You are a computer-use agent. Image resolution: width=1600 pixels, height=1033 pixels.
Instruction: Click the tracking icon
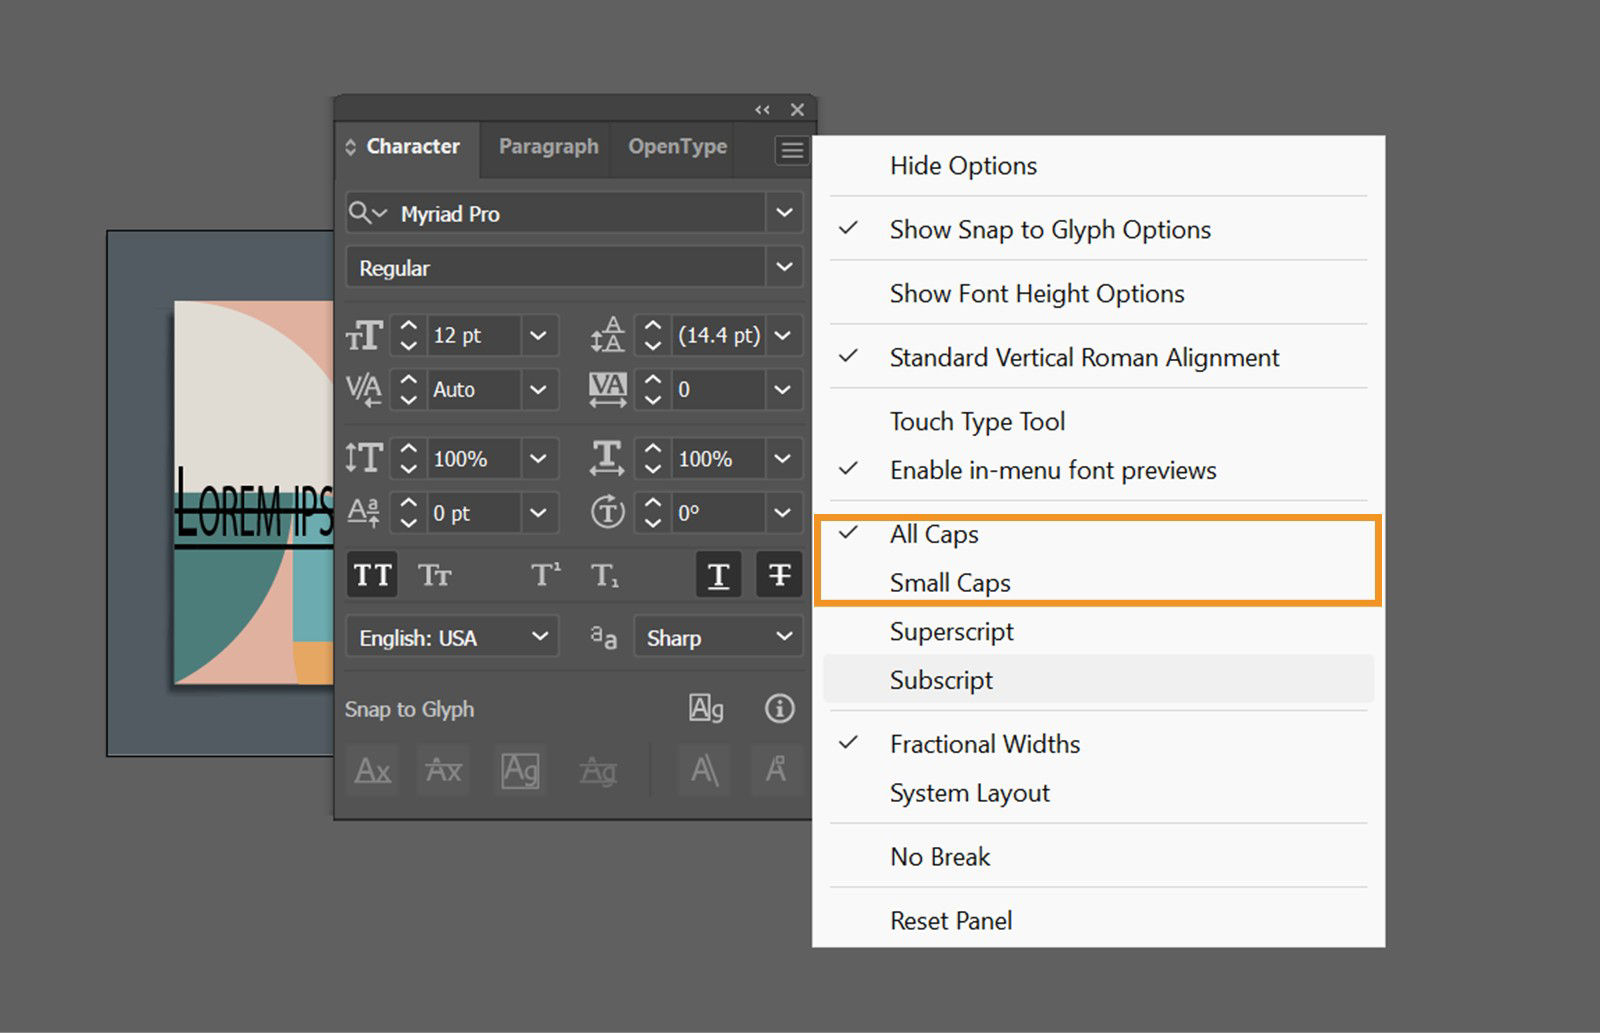(608, 389)
